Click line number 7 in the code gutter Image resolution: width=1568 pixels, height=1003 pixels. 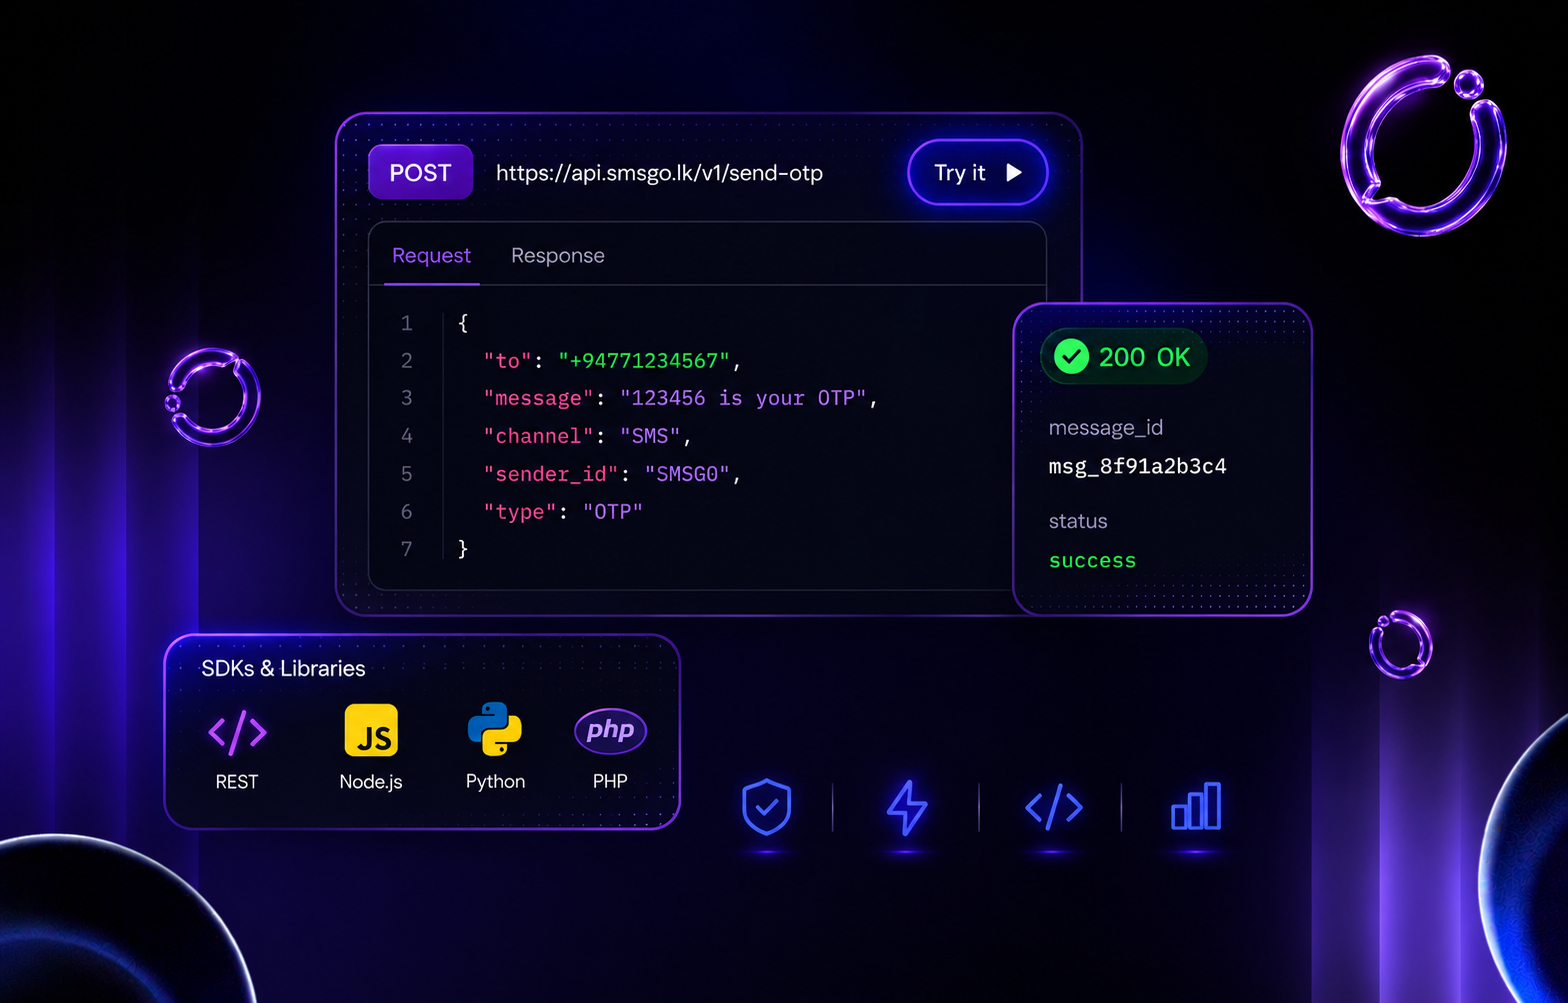[406, 549]
